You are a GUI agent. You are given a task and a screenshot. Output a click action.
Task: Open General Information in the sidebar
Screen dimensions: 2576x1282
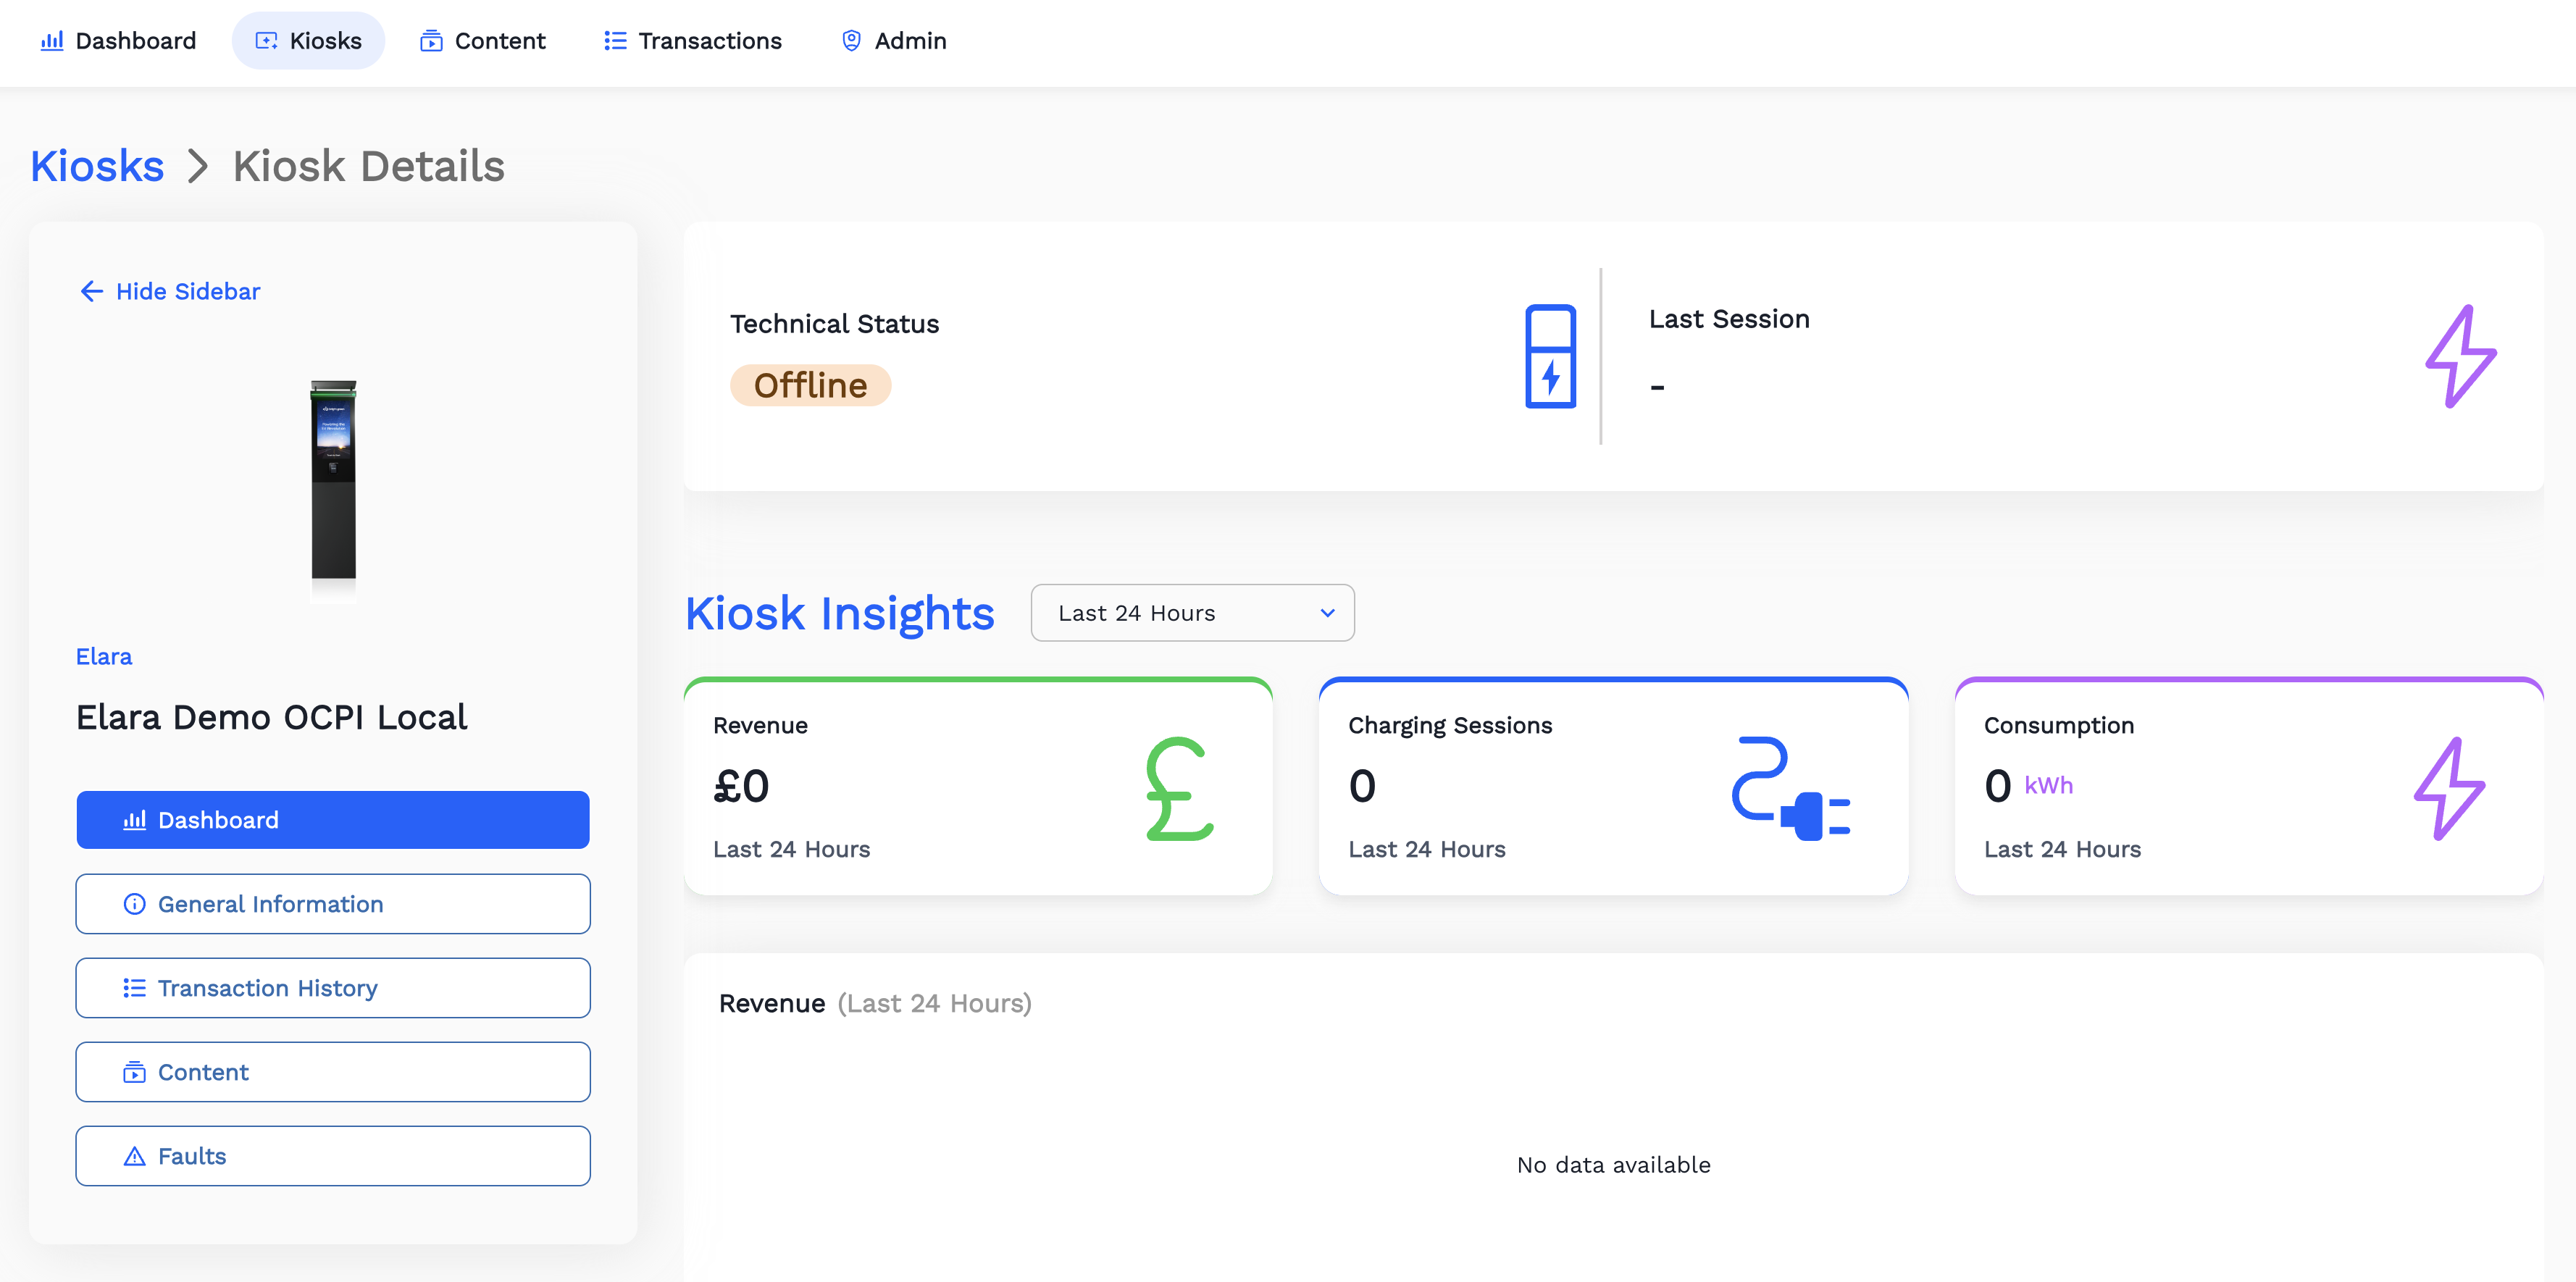coord(333,904)
